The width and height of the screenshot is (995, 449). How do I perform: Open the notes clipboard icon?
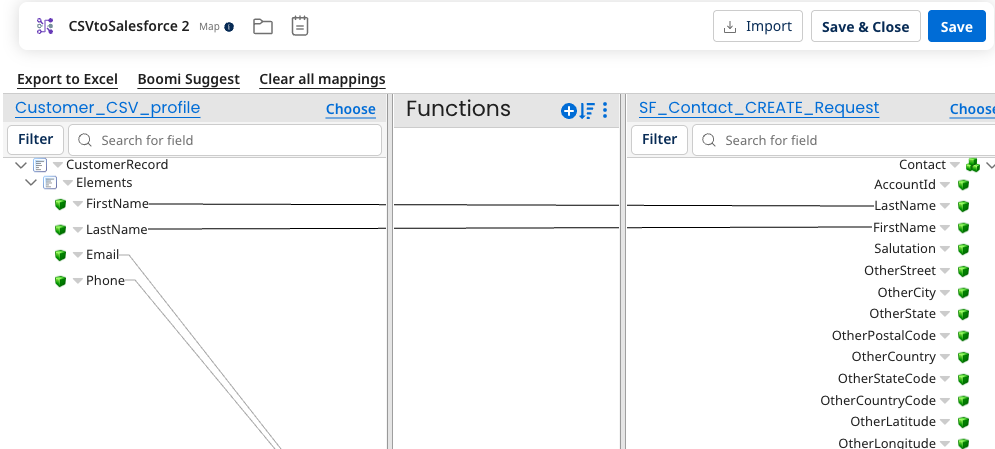[x=300, y=26]
